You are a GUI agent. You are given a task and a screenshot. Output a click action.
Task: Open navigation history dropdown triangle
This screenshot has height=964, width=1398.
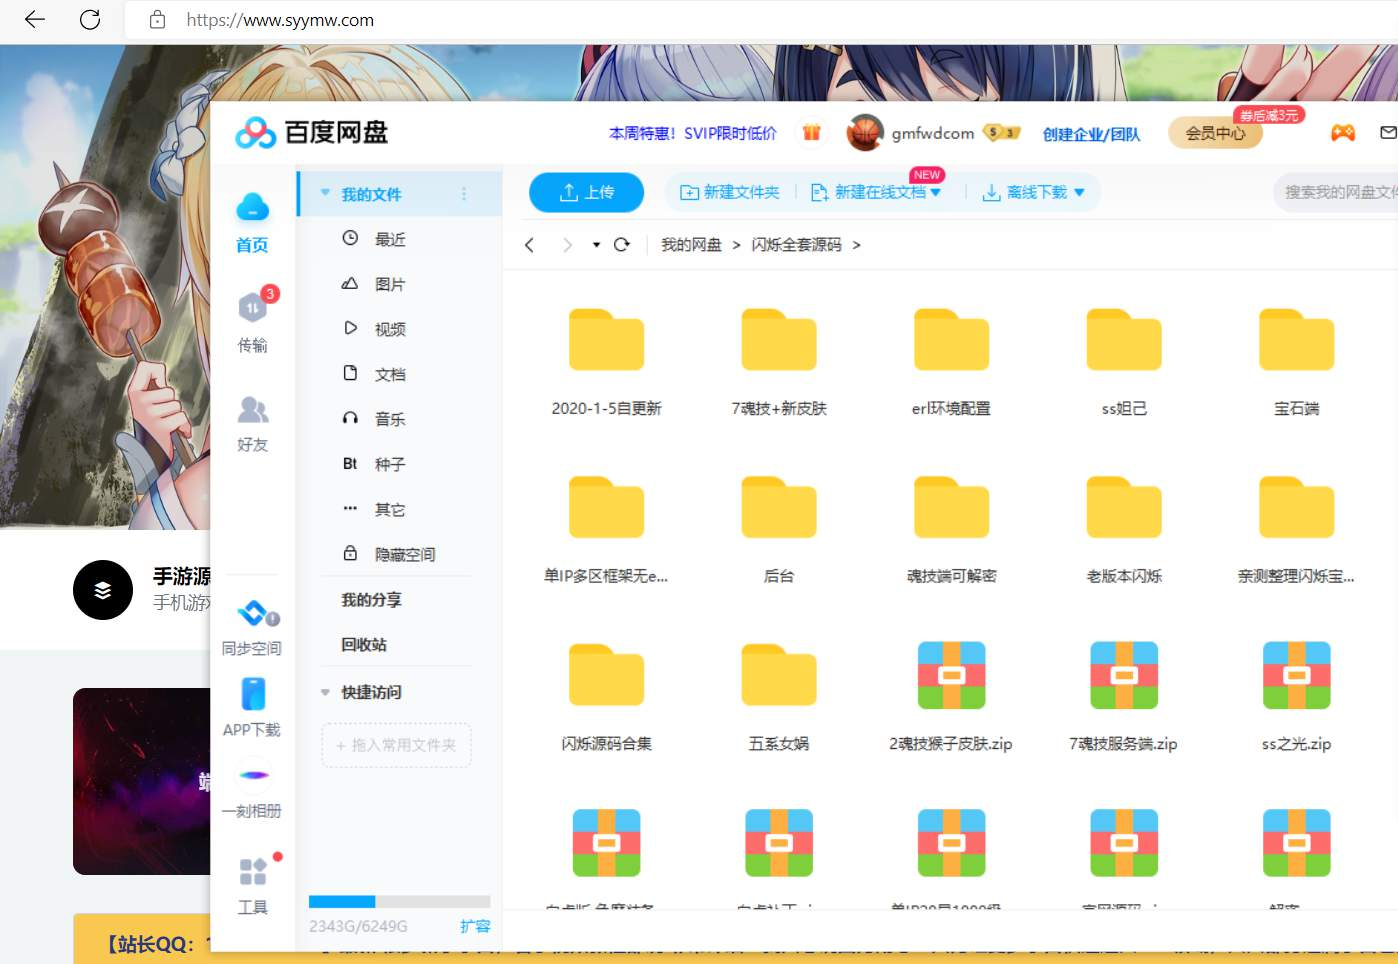pyautogui.click(x=596, y=245)
